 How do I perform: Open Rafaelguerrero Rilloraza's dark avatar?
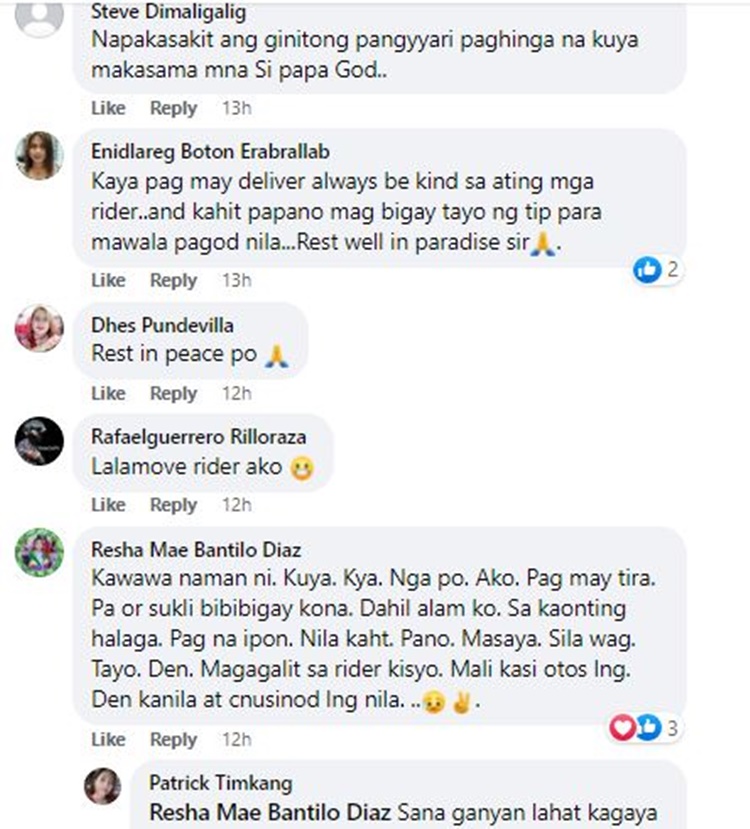pos(39,441)
